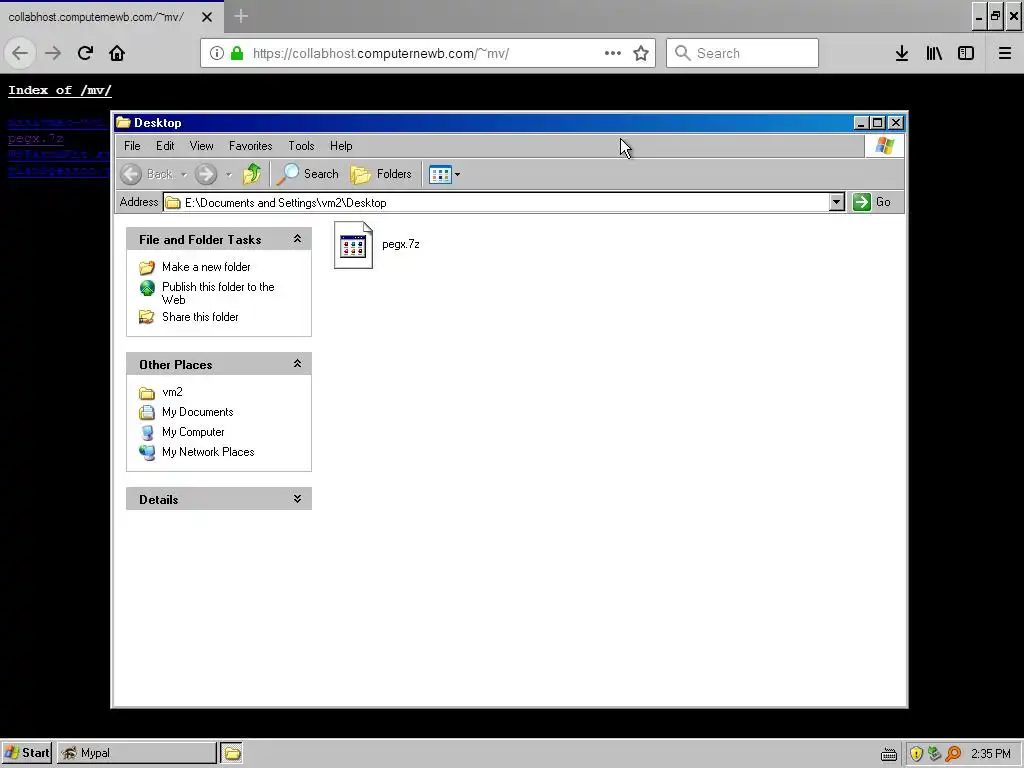The width and height of the screenshot is (1024, 768).
Task: Click the Desktop window title bar folder icon
Action: click(123, 123)
